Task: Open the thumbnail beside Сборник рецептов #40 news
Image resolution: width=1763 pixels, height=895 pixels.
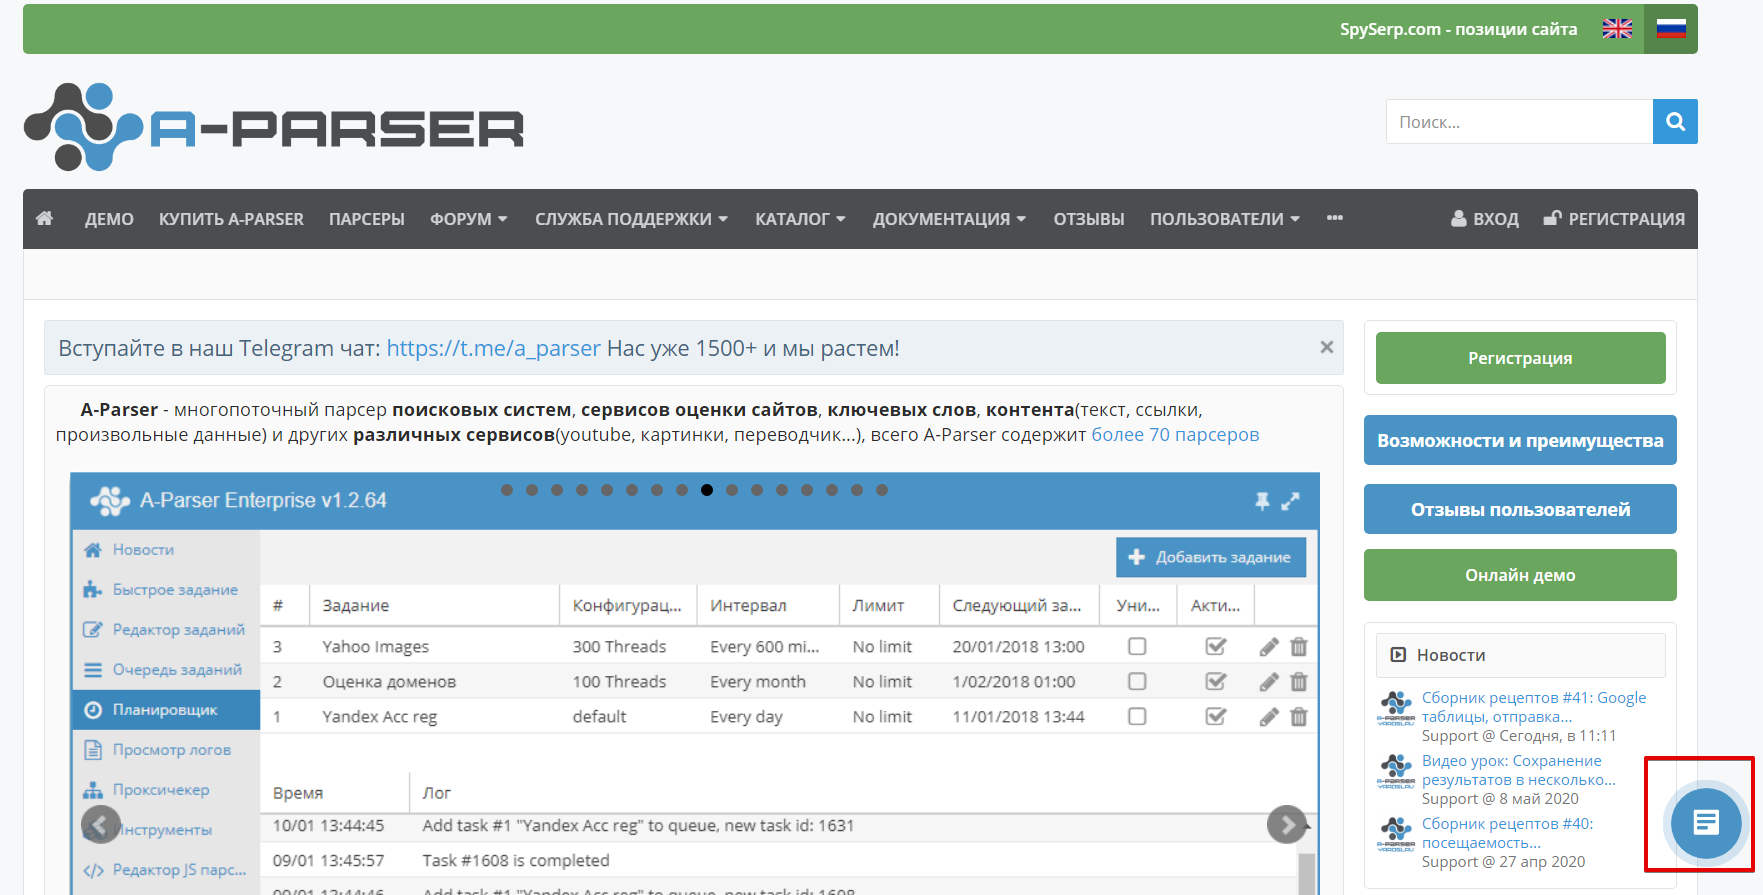Action: [x=1396, y=833]
